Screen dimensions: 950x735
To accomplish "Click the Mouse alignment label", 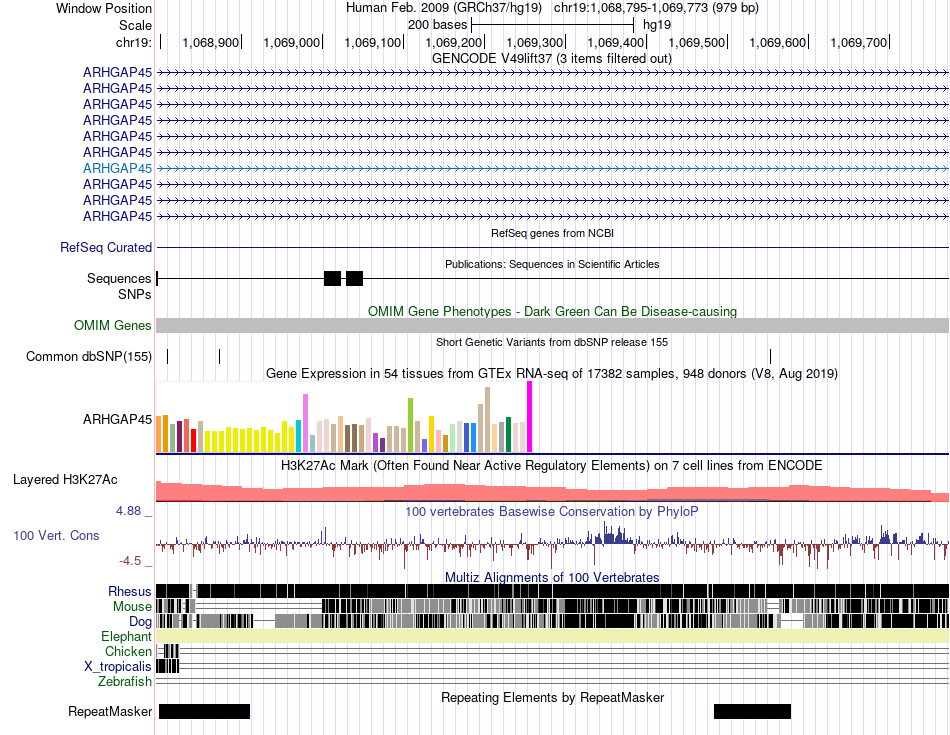I will (132, 607).
